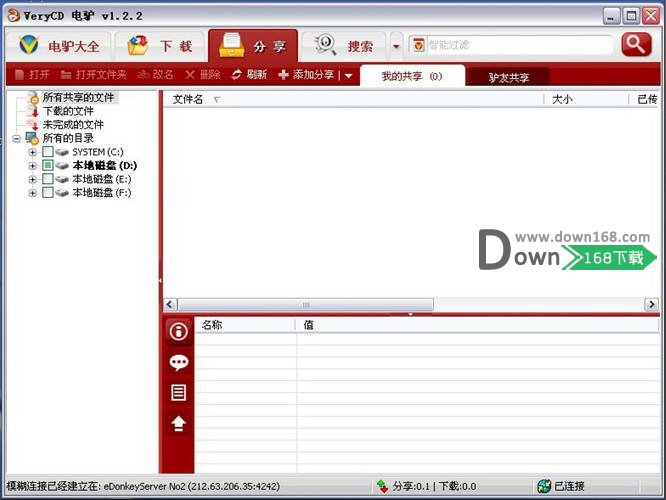Click the server connection status text

[x=143, y=486]
